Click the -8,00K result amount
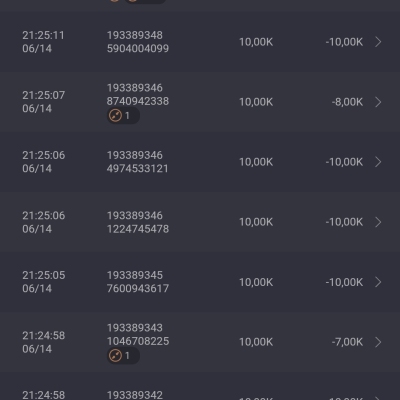Image resolution: width=400 pixels, height=400 pixels. 347,102
